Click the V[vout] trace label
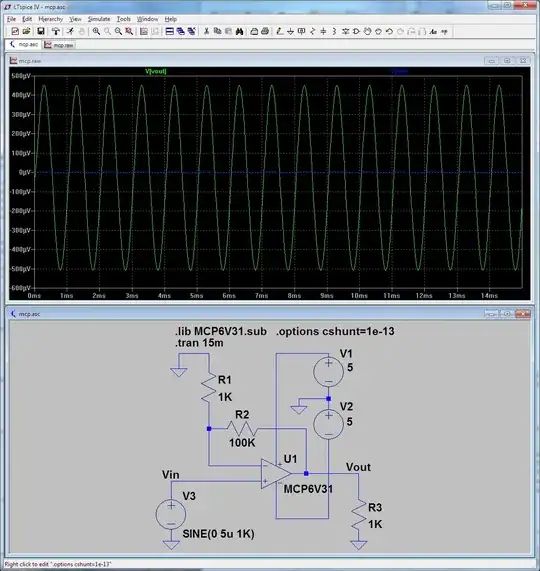The height and width of the screenshot is (571, 540). click(x=155, y=71)
